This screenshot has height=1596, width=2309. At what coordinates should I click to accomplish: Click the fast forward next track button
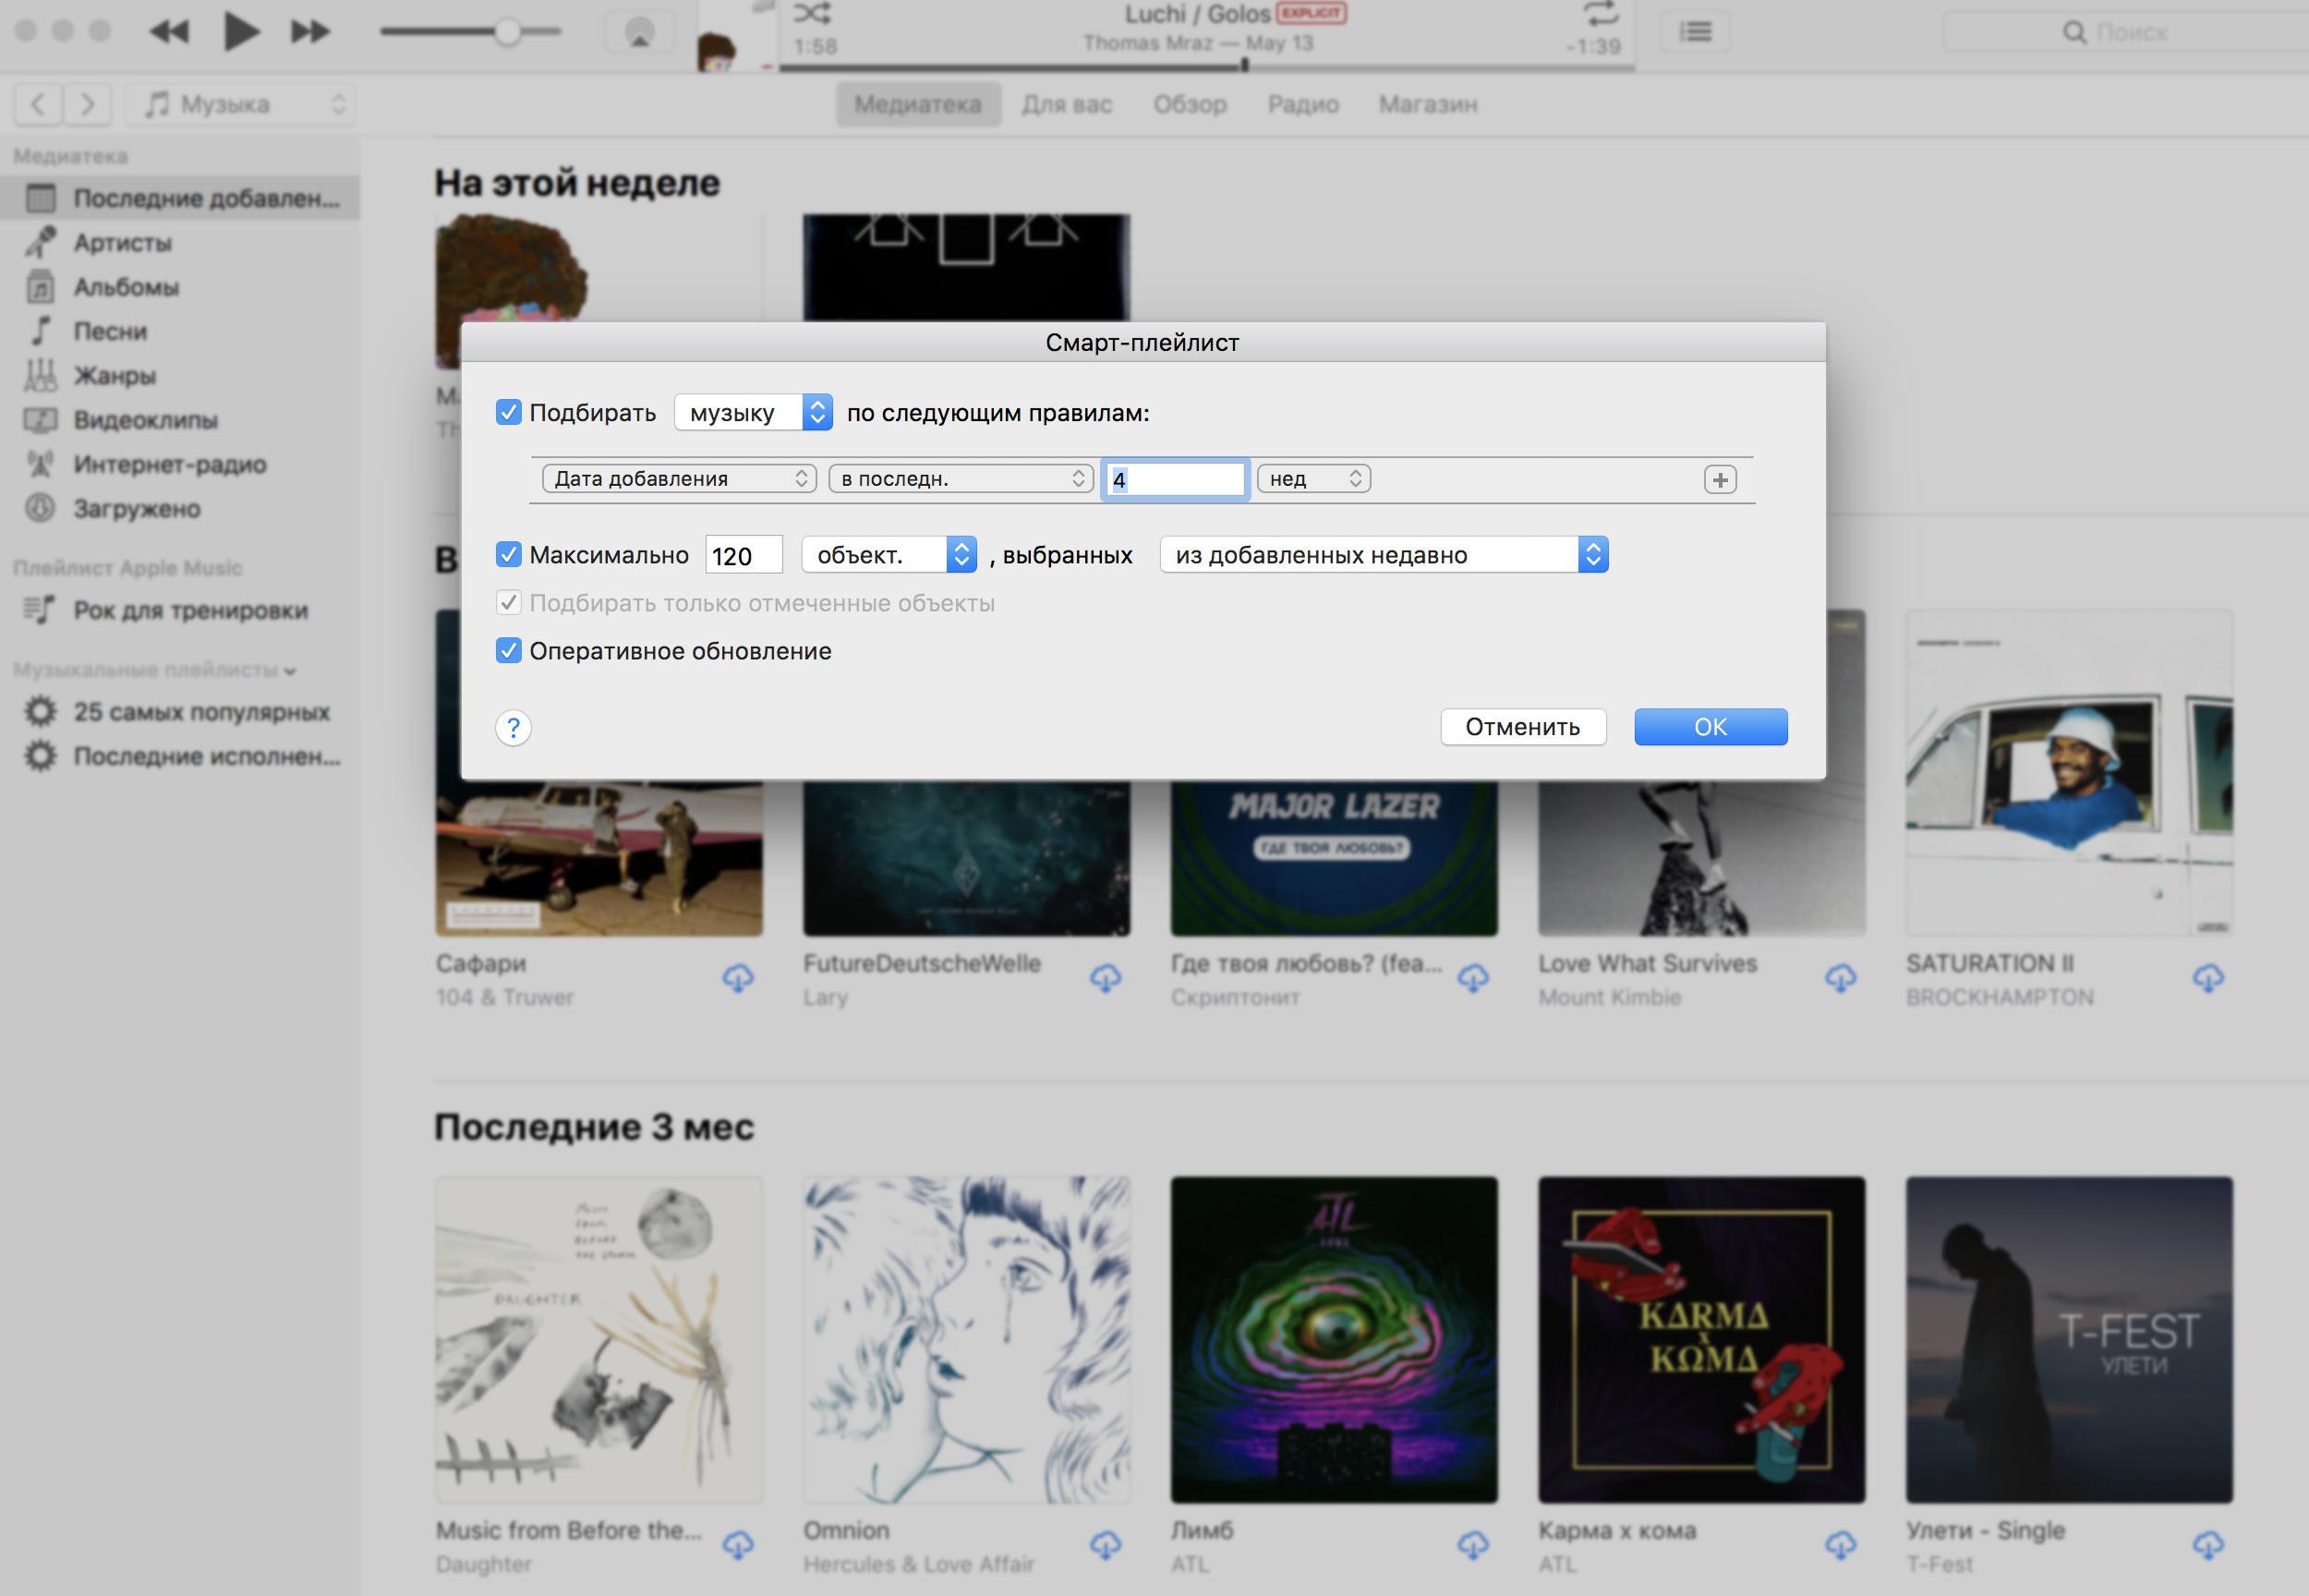(x=310, y=32)
